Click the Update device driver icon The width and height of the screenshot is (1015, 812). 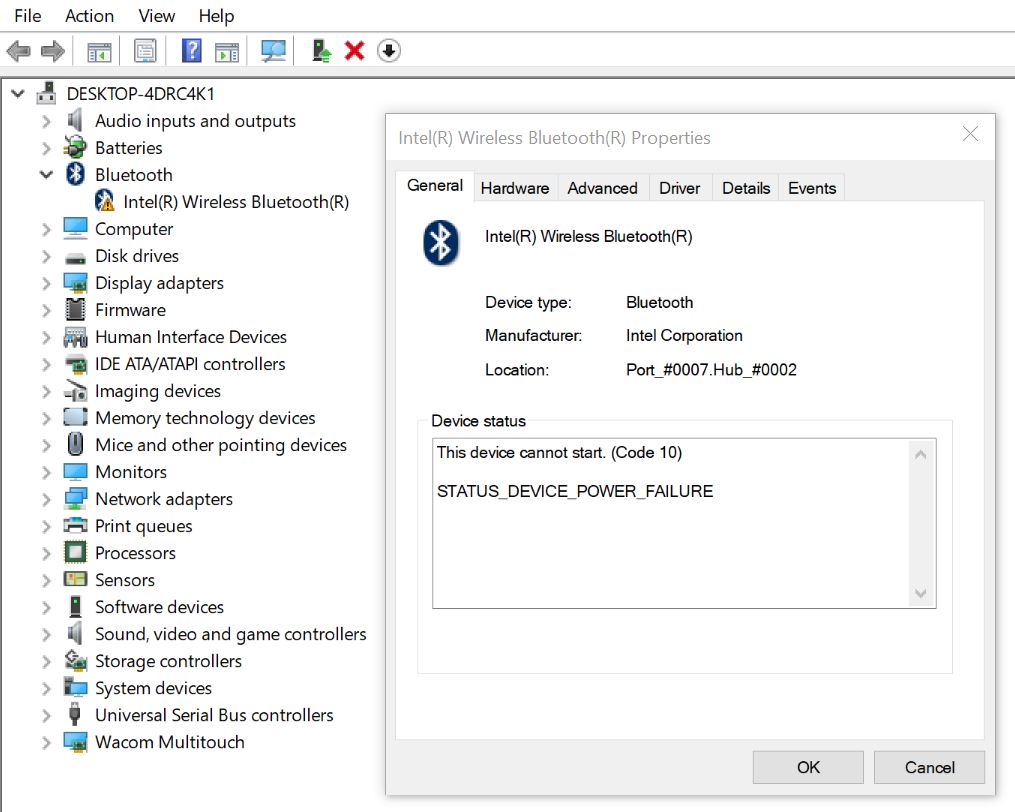(x=321, y=51)
